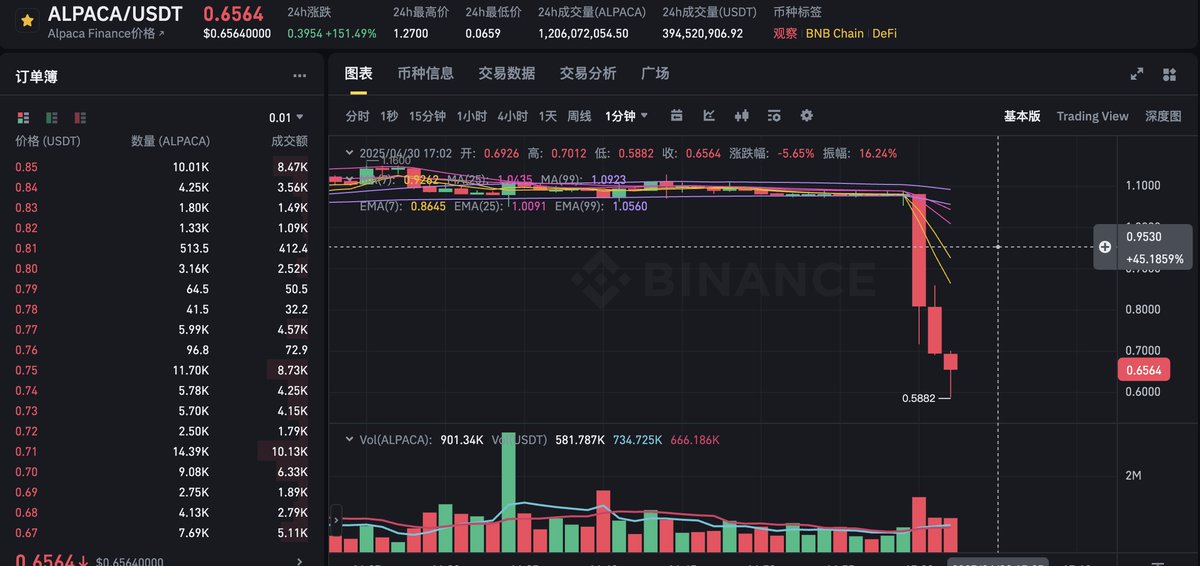The height and width of the screenshot is (566, 1200).
Task: Select the 1秒 interval
Action: (389, 116)
